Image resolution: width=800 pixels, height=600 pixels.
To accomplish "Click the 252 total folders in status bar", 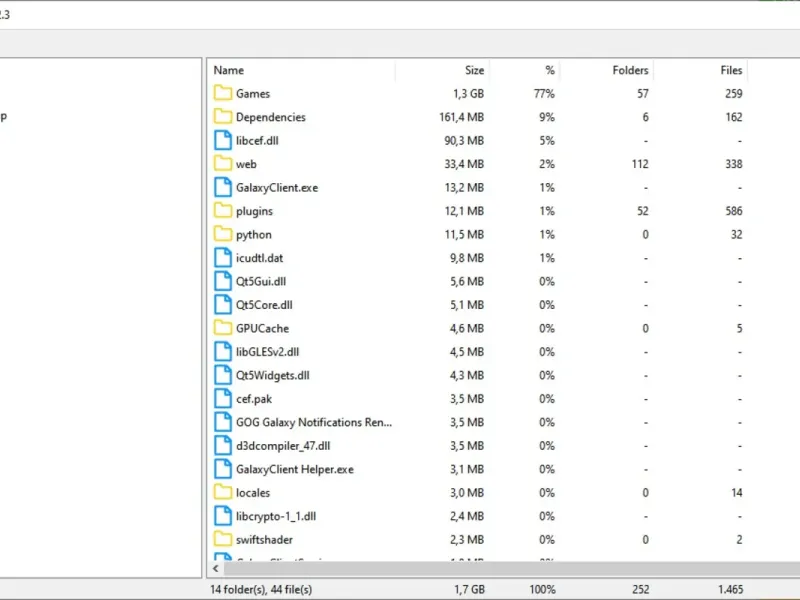I will pos(641,590).
